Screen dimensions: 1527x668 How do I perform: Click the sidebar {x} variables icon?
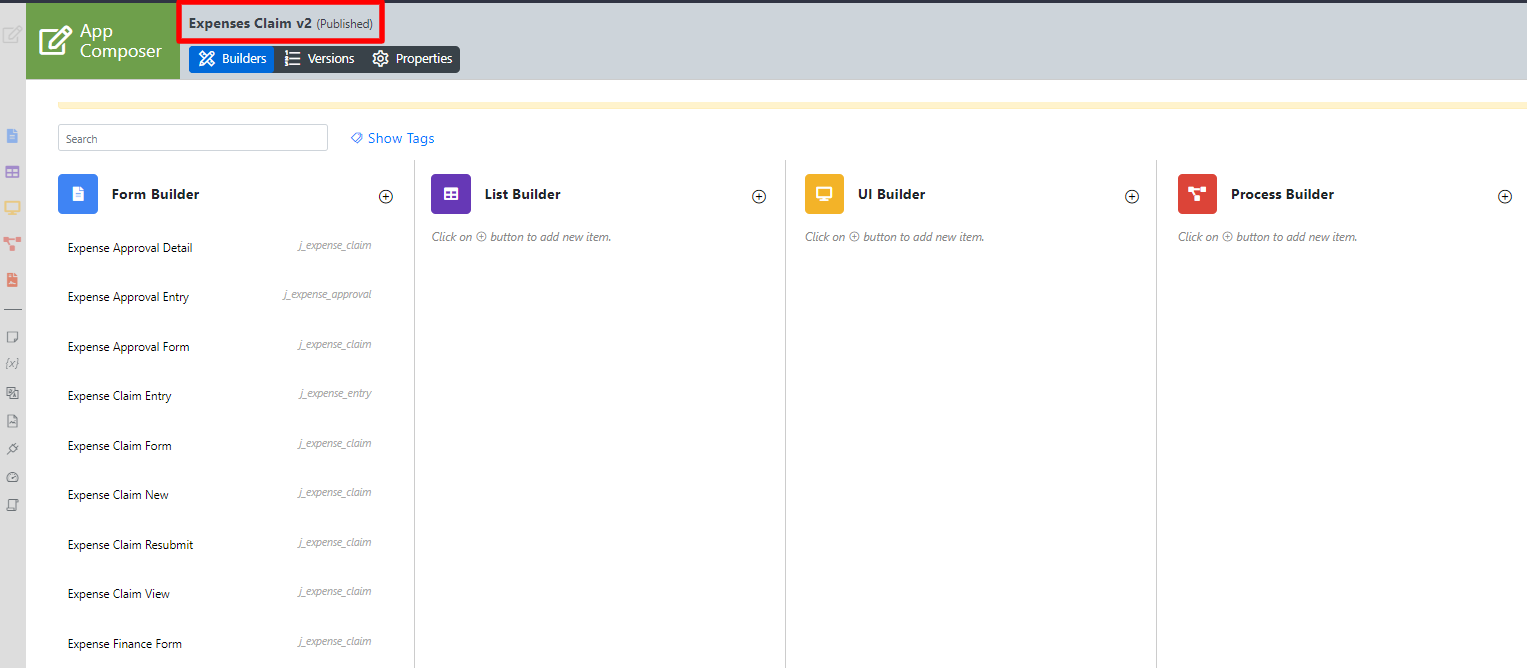point(13,363)
